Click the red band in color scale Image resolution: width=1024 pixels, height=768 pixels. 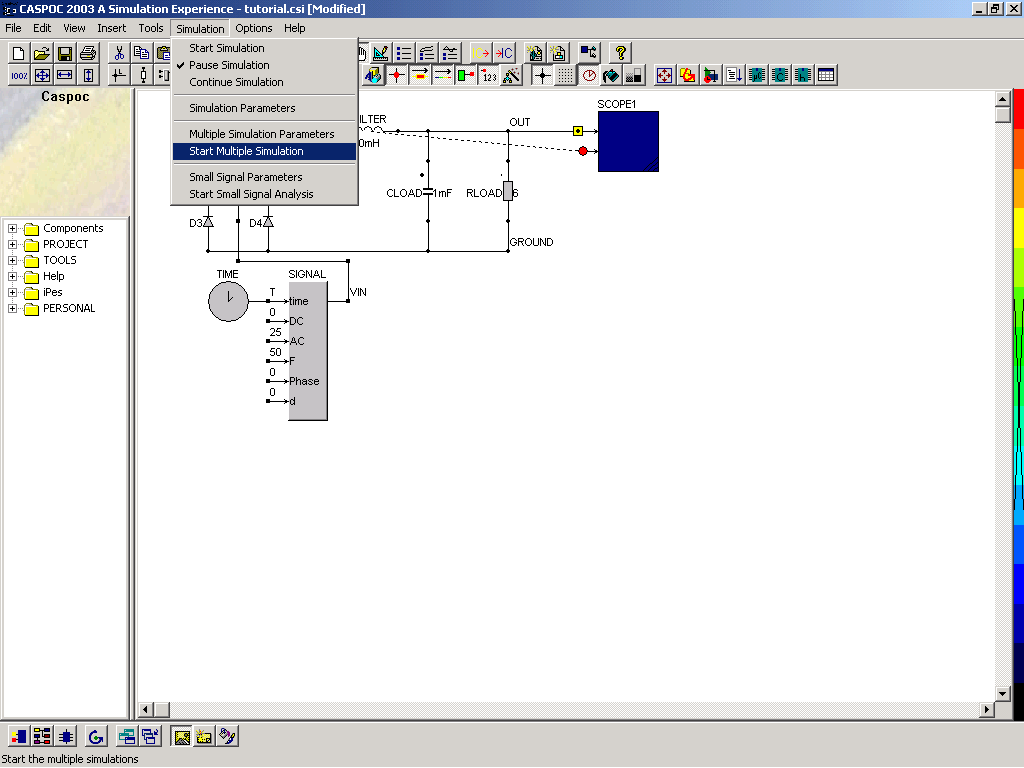click(1018, 111)
